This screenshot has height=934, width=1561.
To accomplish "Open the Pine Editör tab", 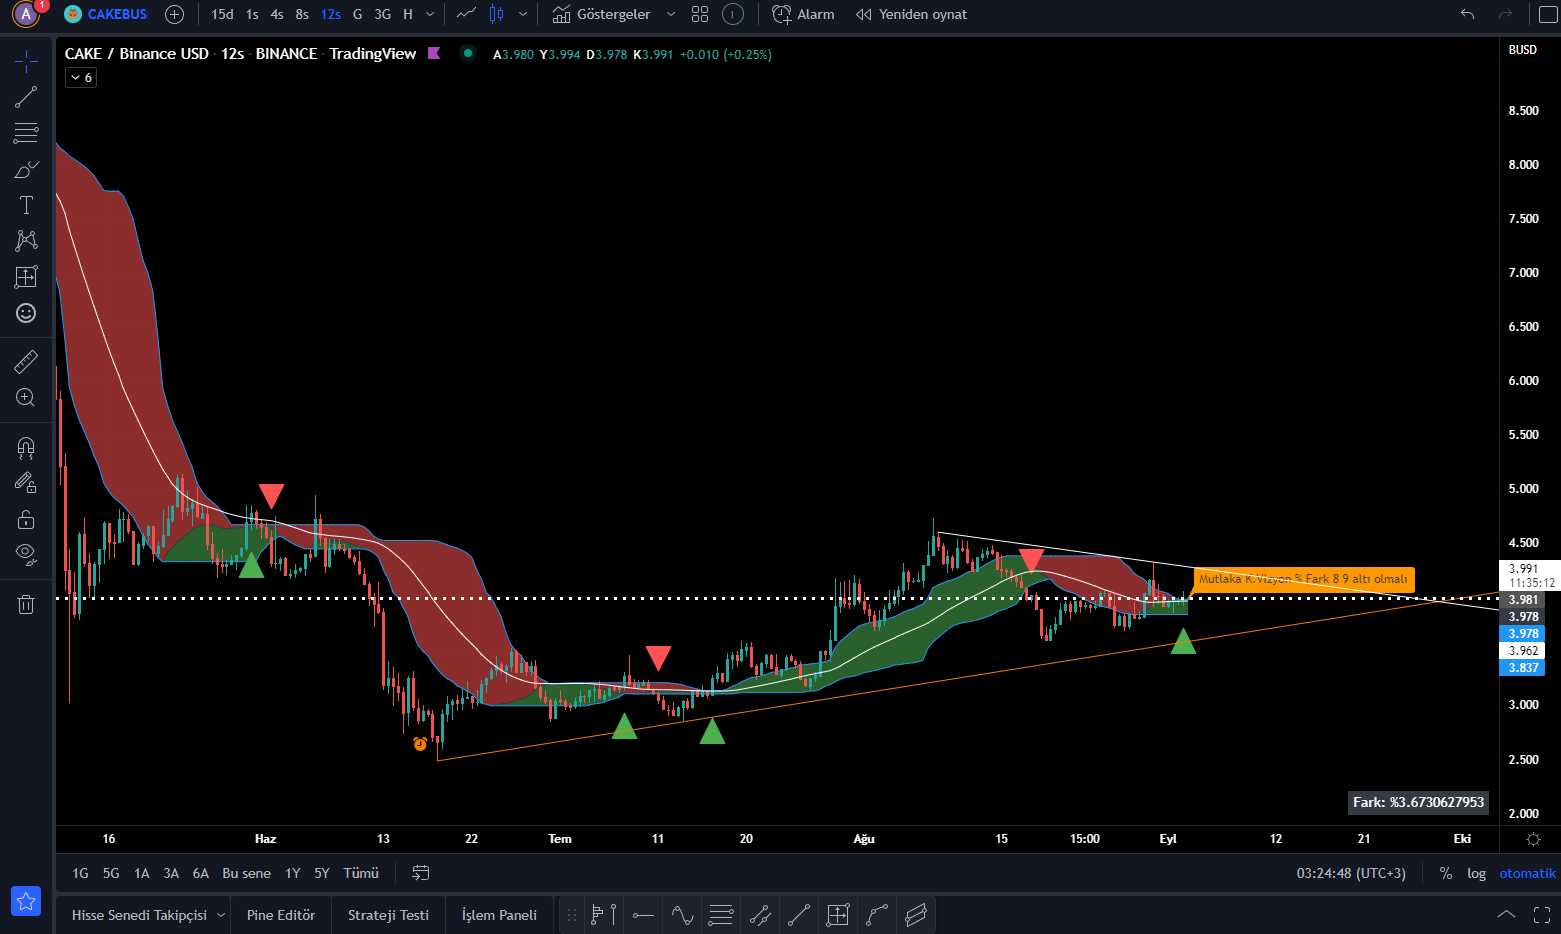I will point(281,915).
